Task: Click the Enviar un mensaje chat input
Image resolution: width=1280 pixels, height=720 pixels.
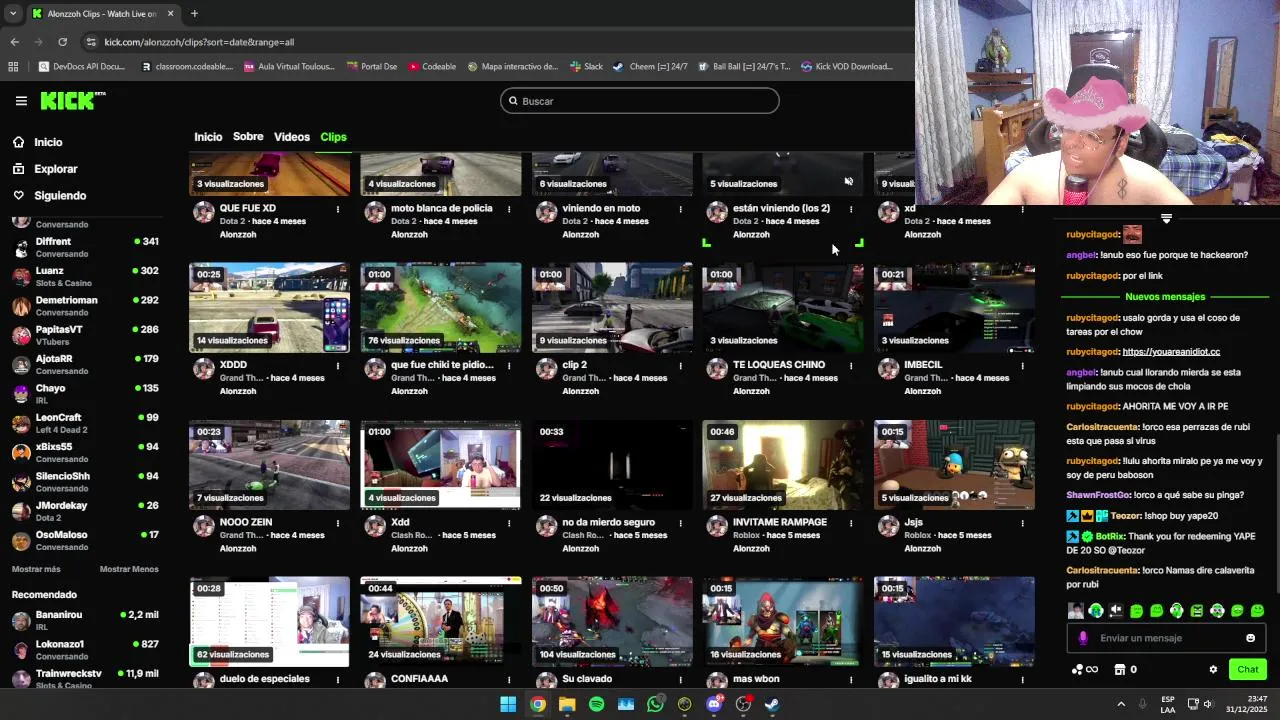Action: pos(1168,638)
